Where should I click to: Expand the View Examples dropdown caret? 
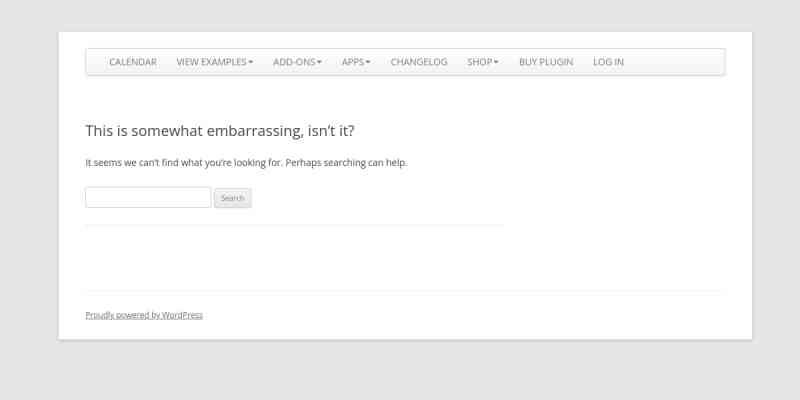coord(251,63)
